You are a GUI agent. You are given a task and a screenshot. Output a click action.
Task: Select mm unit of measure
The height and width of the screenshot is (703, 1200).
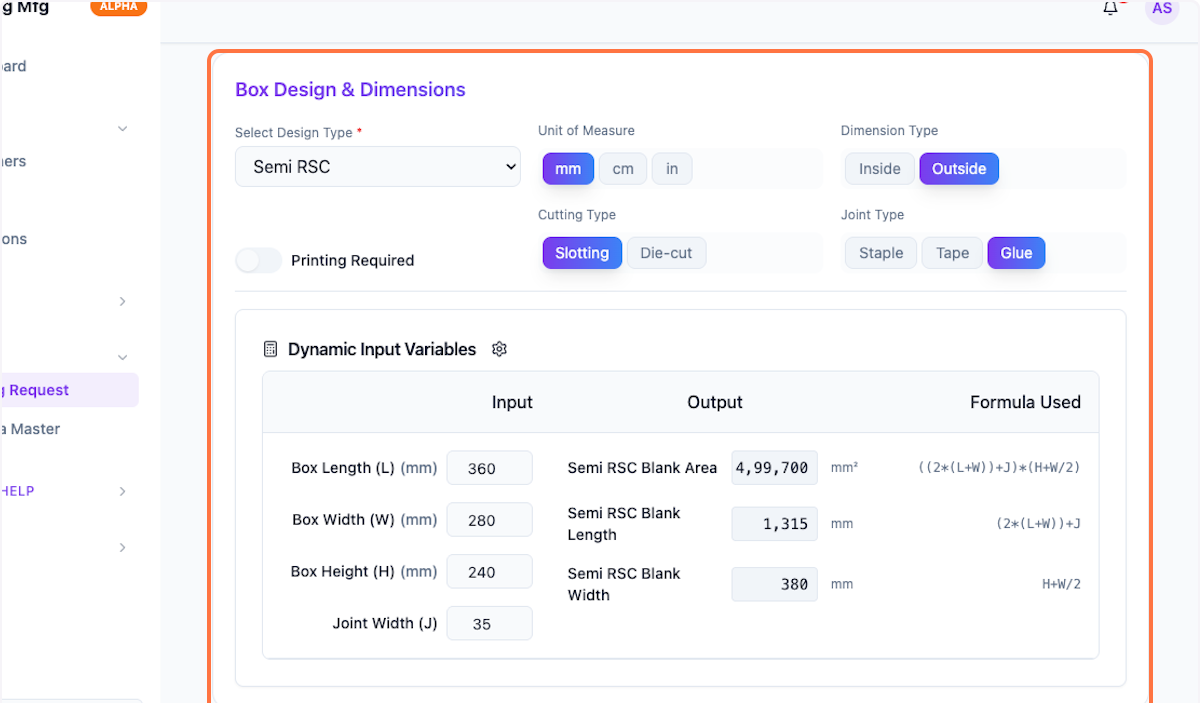pyautogui.click(x=568, y=169)
